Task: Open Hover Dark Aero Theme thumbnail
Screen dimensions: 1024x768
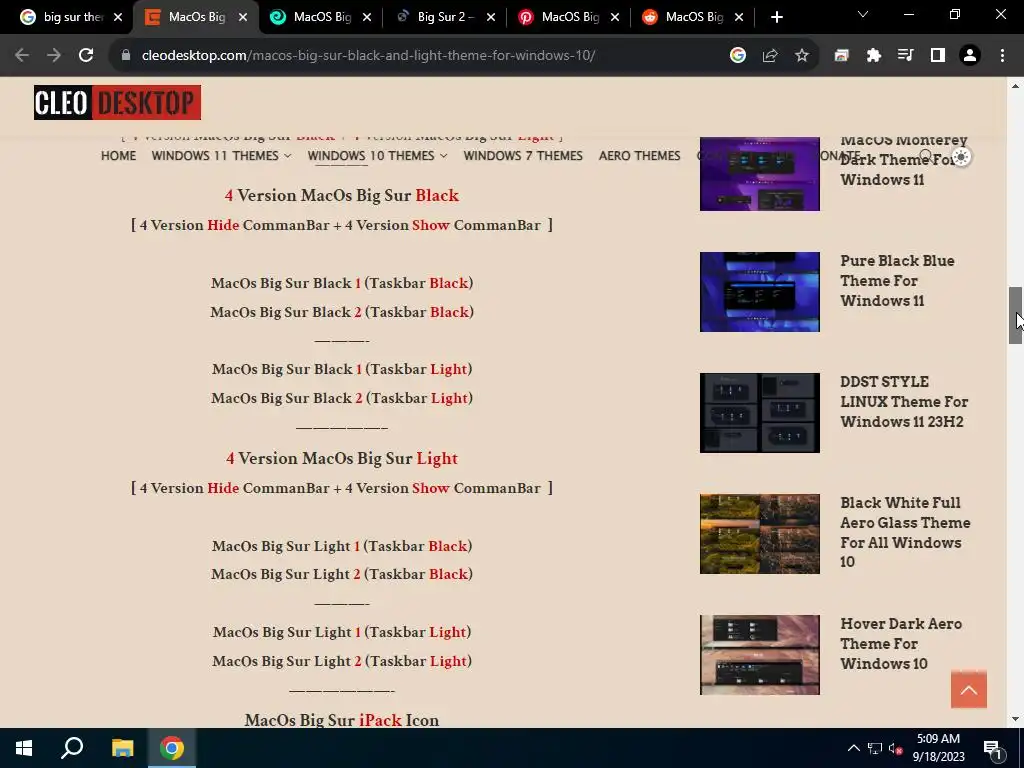Action: pyautogui.click(x=760, y=655)
